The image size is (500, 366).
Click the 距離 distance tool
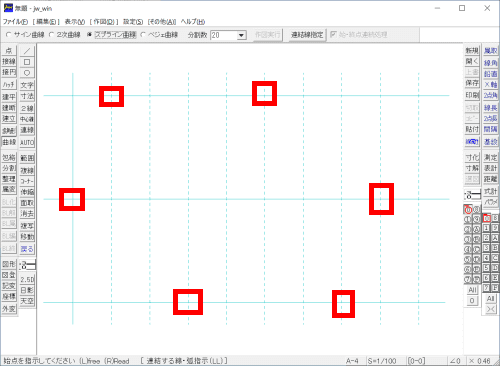point(490,179)
